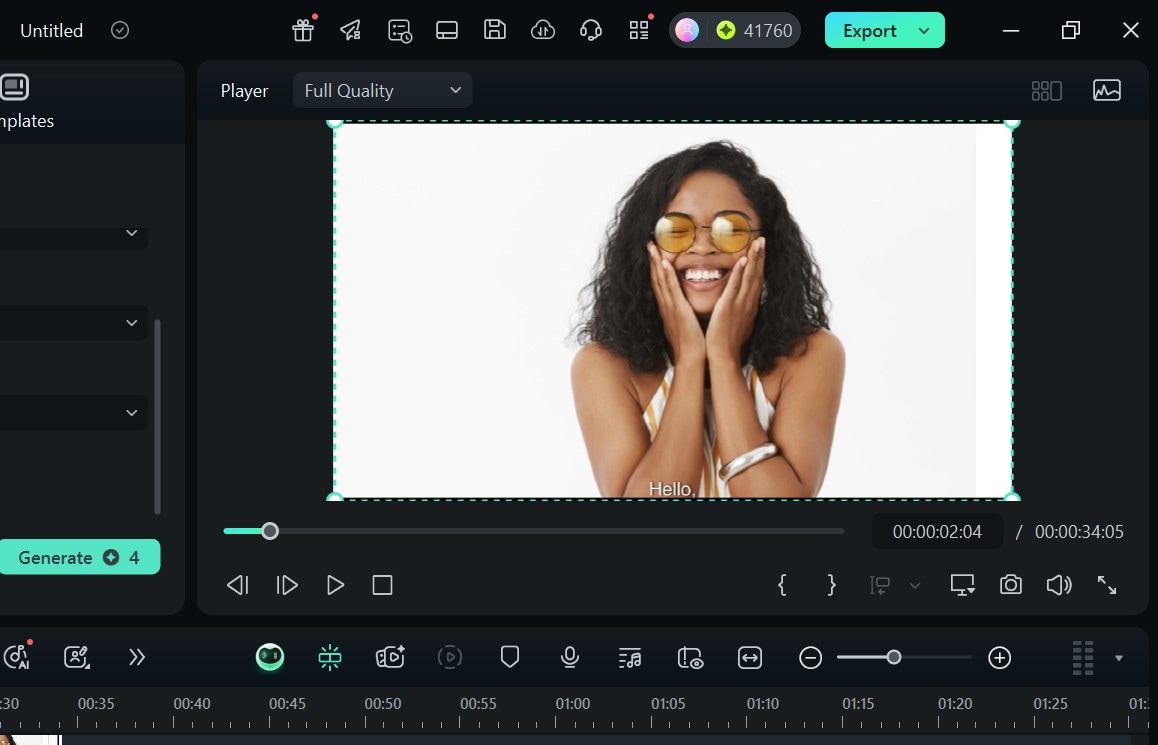Zoom out the timeline with minus button
This screenshot has width=1158, height=745.
point(810,657)
